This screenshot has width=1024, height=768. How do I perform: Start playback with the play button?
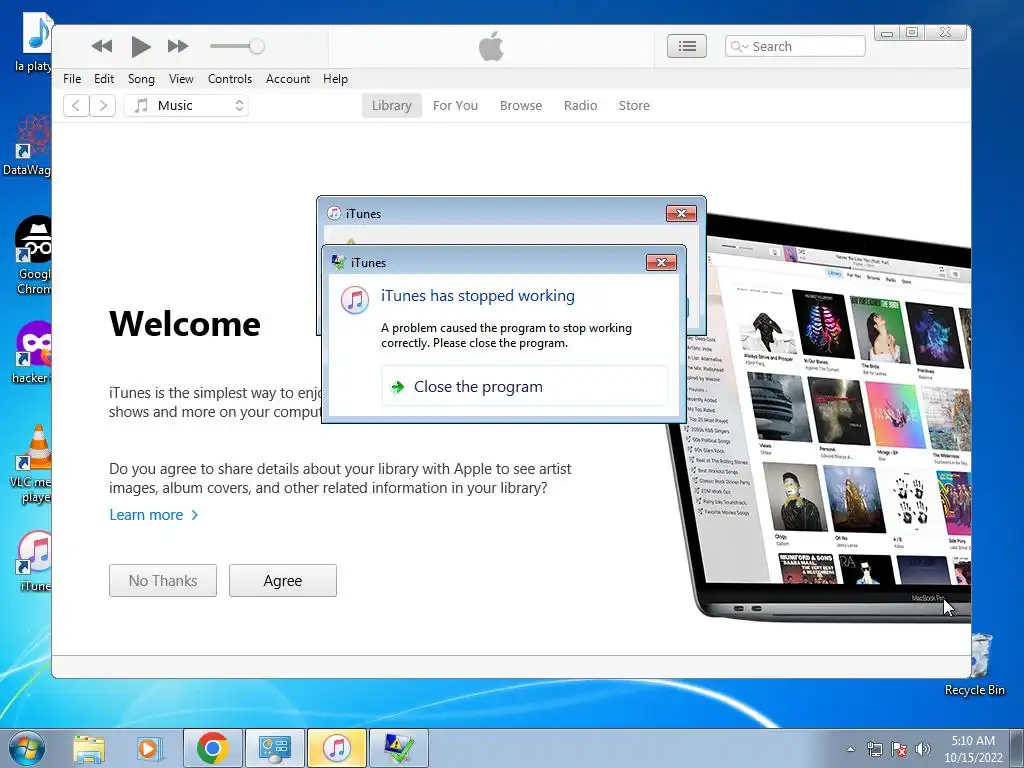tap(140, 46)
